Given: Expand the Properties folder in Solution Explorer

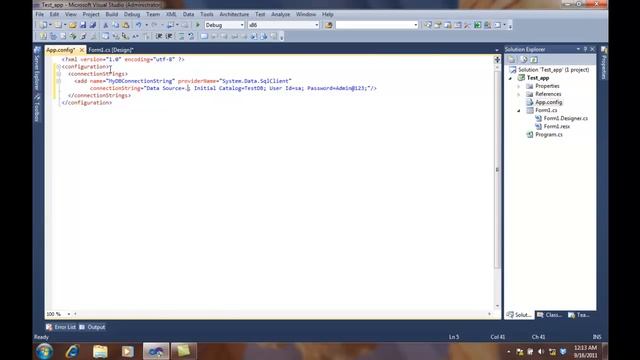Looking at the screenshot, I should tap(519, 86).
